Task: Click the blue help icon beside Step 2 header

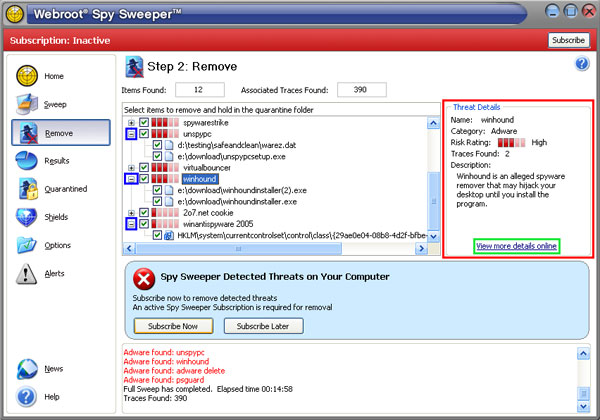Action: coord(582,63)
